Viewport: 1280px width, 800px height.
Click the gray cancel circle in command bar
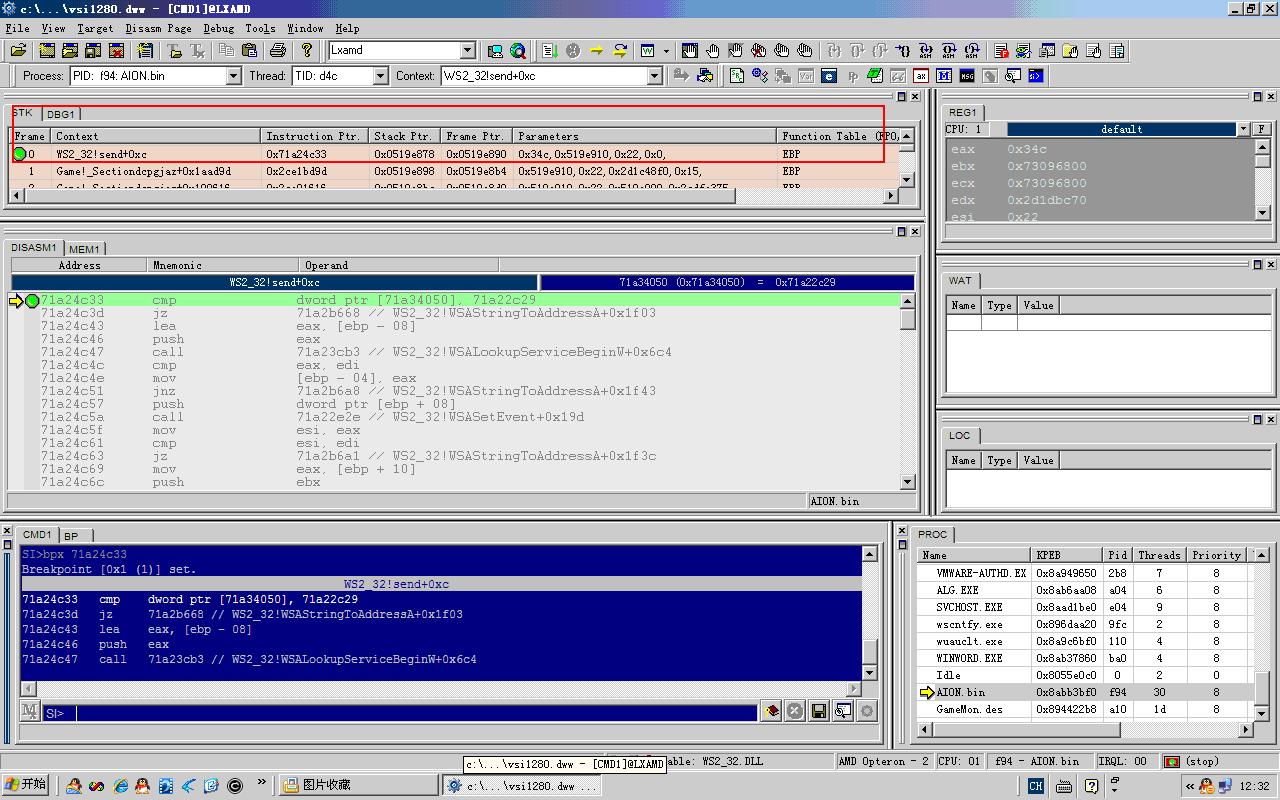795,711
